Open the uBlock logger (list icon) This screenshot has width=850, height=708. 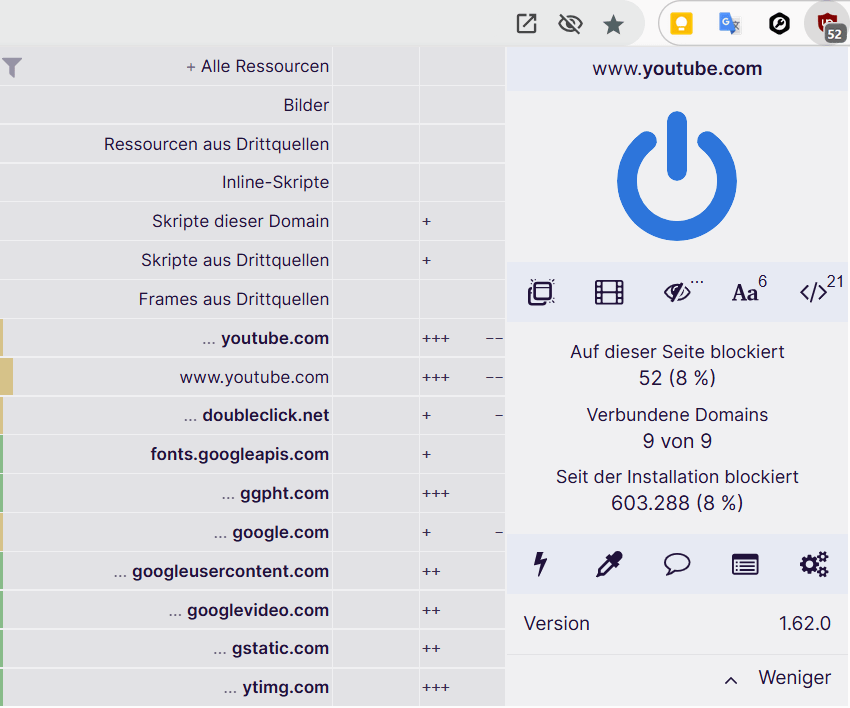tap(745, 565)
